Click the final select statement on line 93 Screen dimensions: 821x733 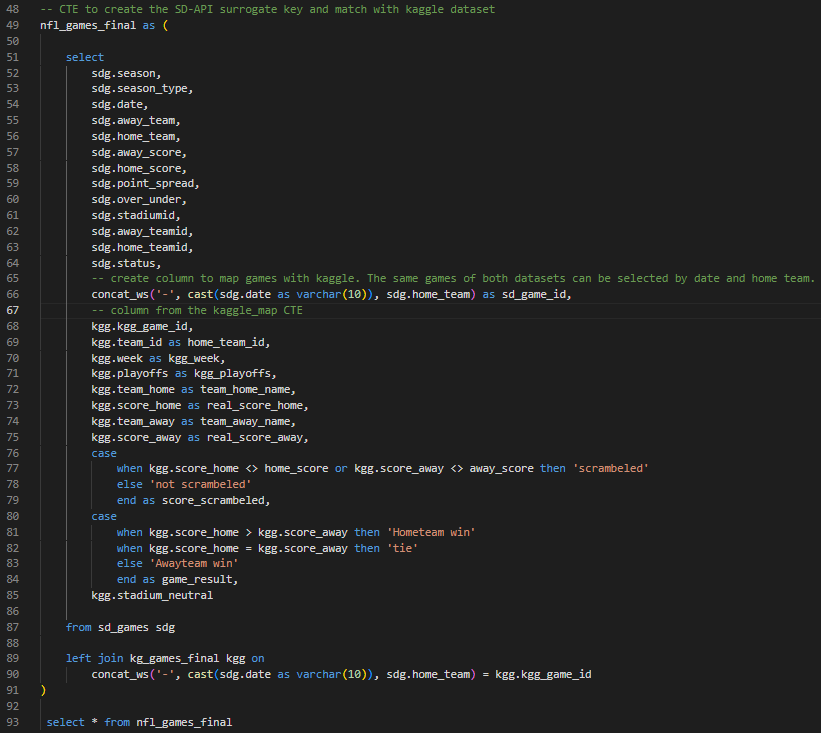(140, 721)
